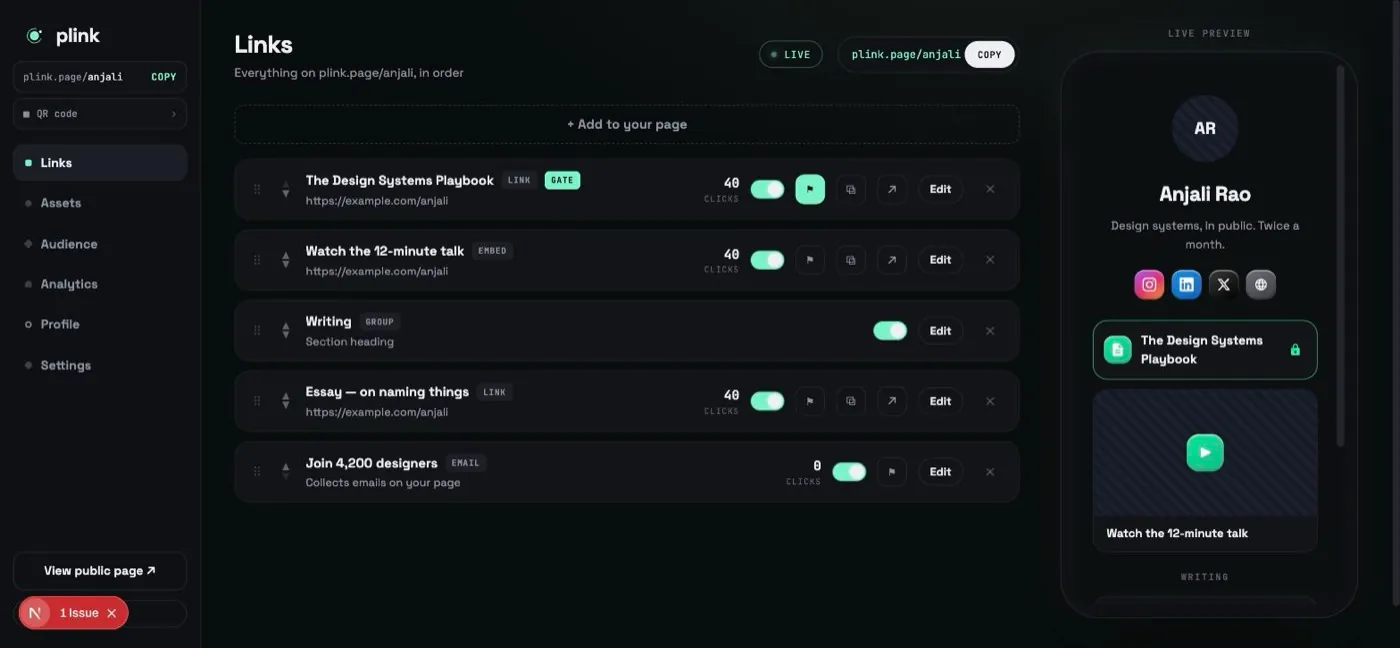Image resolution: width=1400 pixels, height=648 pixels.
Task: Click COPY next to plink.page/anjali in sidebar
Action: pos(164,77)
